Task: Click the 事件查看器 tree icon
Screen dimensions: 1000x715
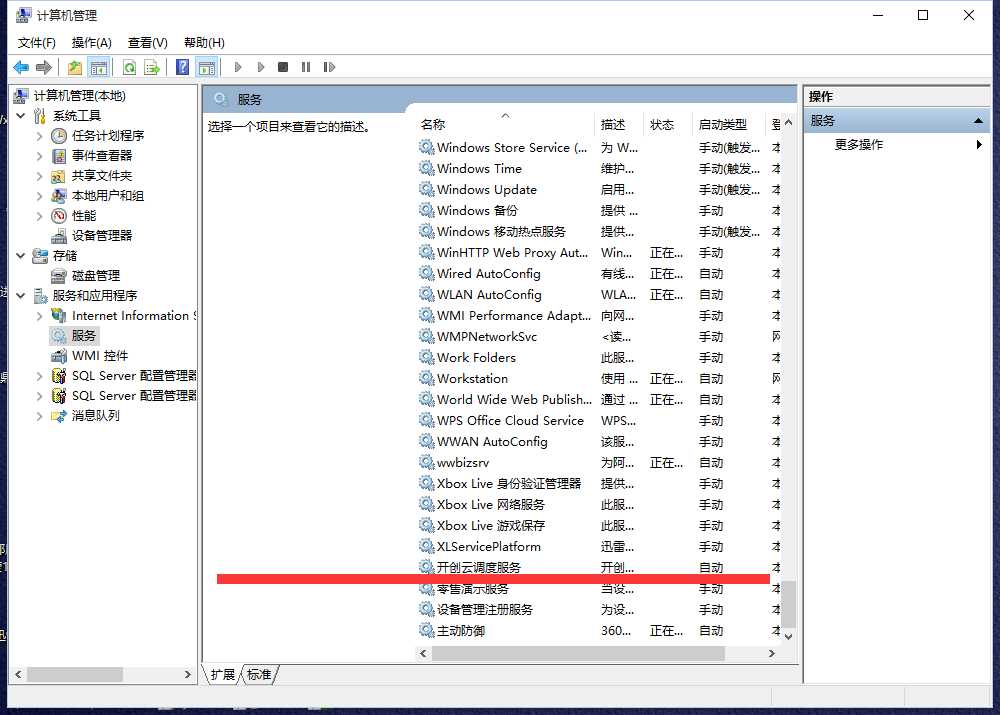Action: pyautogui.click(x=59, y=156)
